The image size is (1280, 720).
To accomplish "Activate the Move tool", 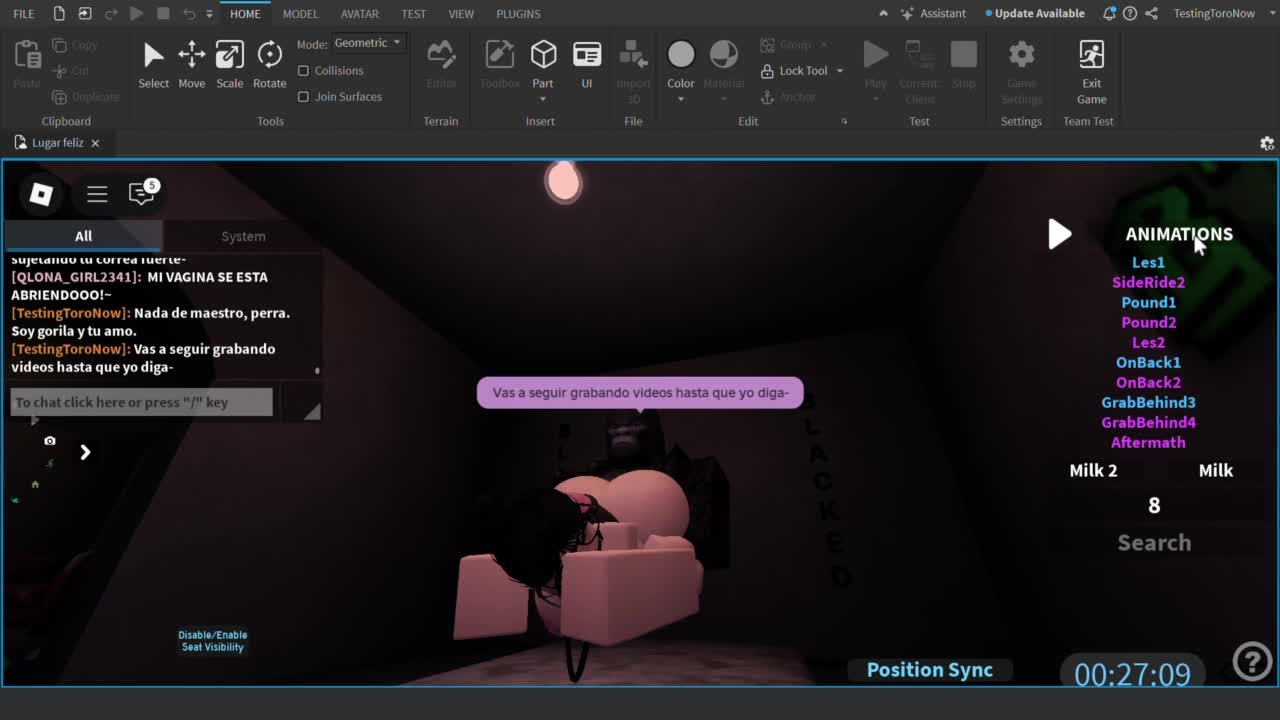I will pos(191,55).
